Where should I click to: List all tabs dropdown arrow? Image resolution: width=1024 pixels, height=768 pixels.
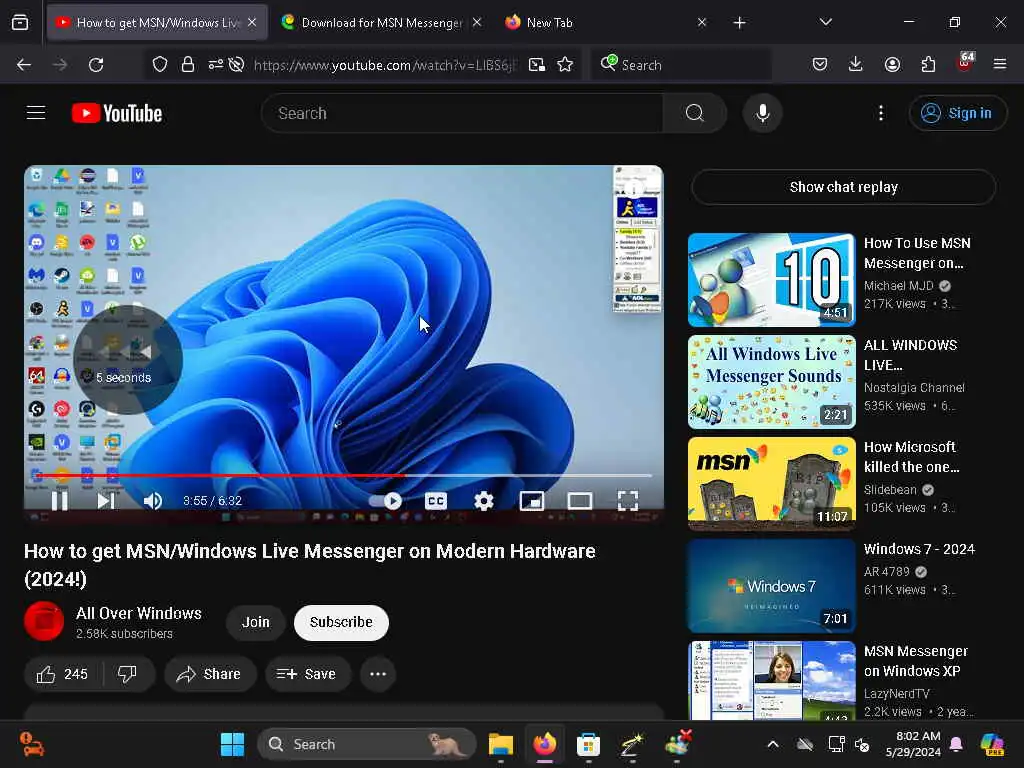(825, 22)
